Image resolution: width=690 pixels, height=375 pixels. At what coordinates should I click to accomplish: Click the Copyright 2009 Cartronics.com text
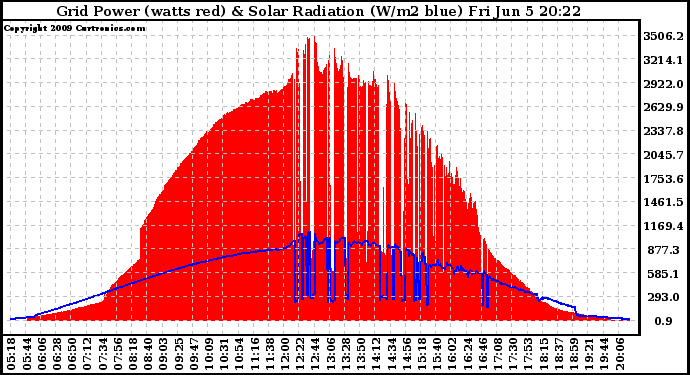[x=74, y=28]
